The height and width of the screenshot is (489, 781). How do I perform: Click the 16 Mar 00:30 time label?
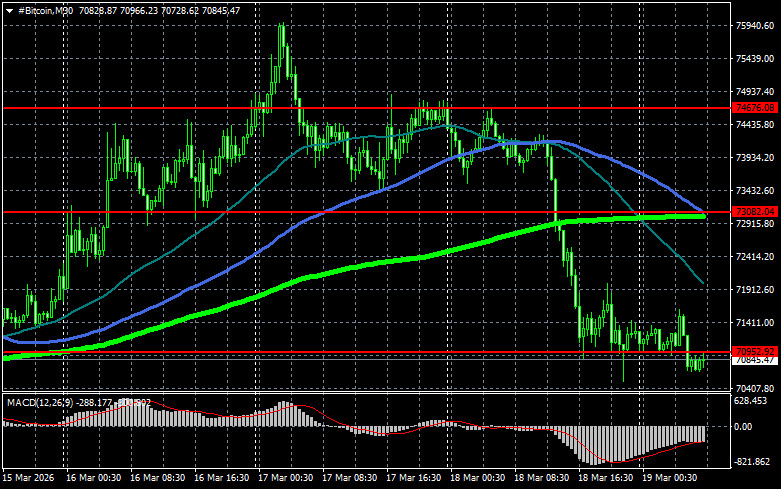[94, 478]
